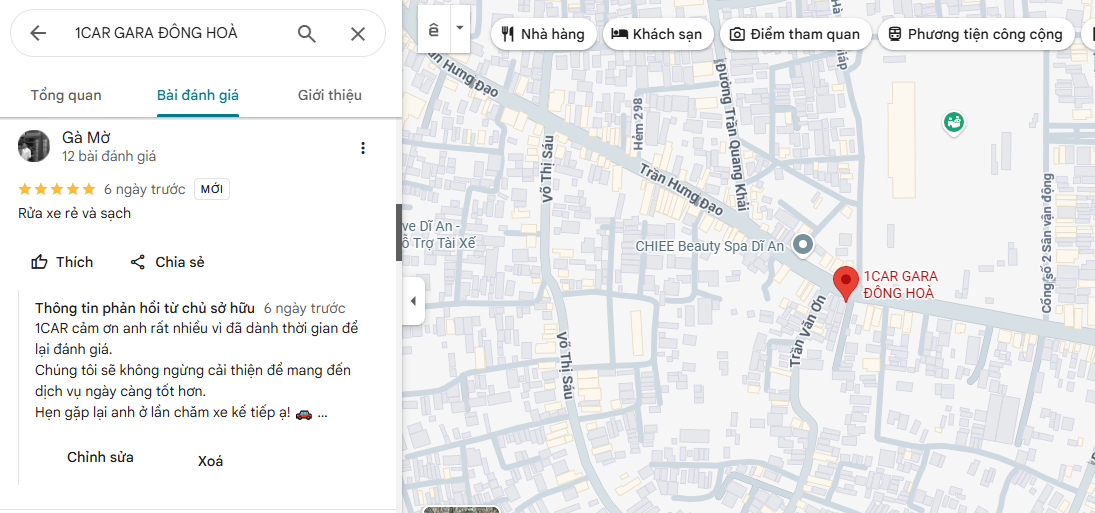1095x513 pixels.
Task: Open Gà Mờ profile name link
Action: point(87,137)
